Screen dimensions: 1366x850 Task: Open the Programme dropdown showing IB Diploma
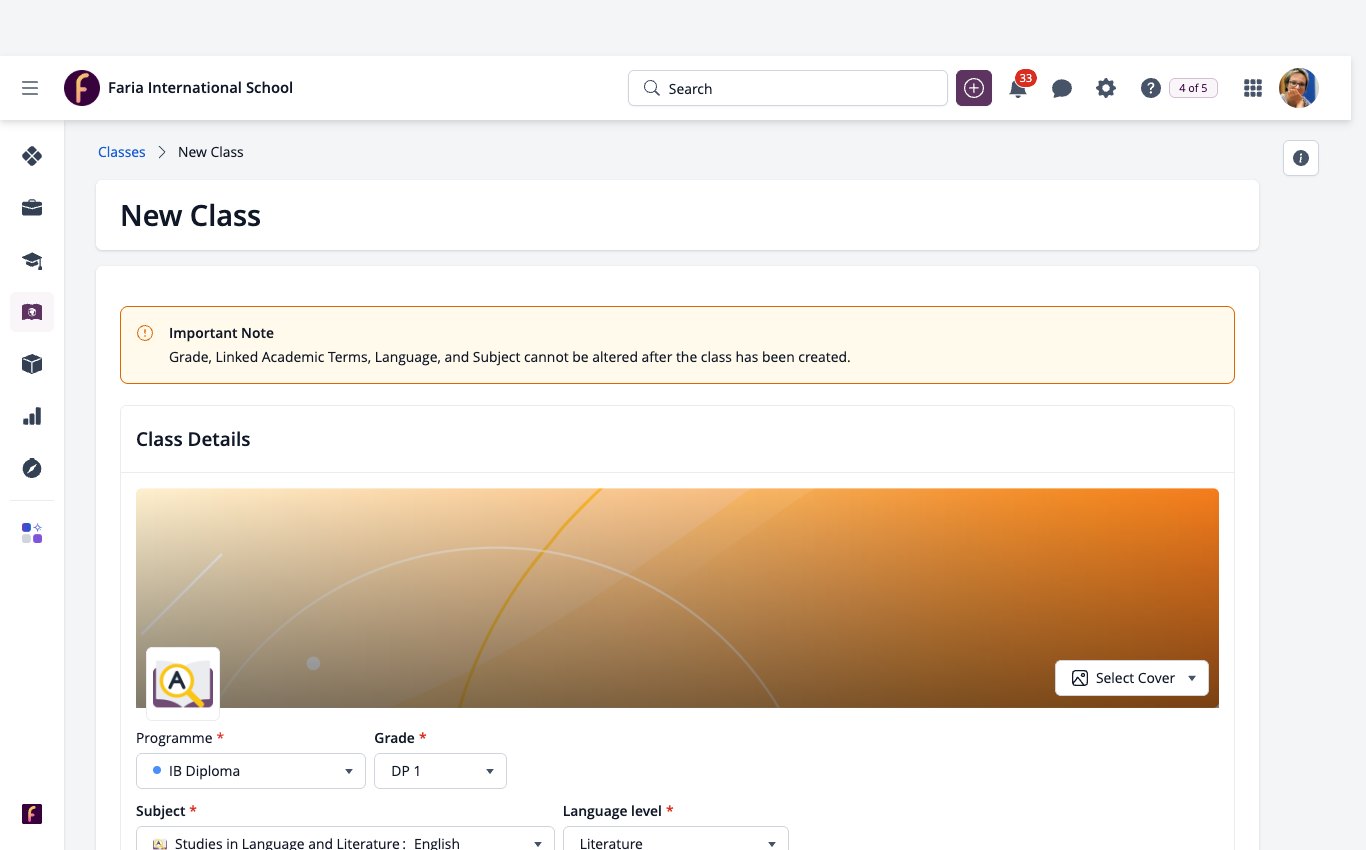click(x=251, y=771)
